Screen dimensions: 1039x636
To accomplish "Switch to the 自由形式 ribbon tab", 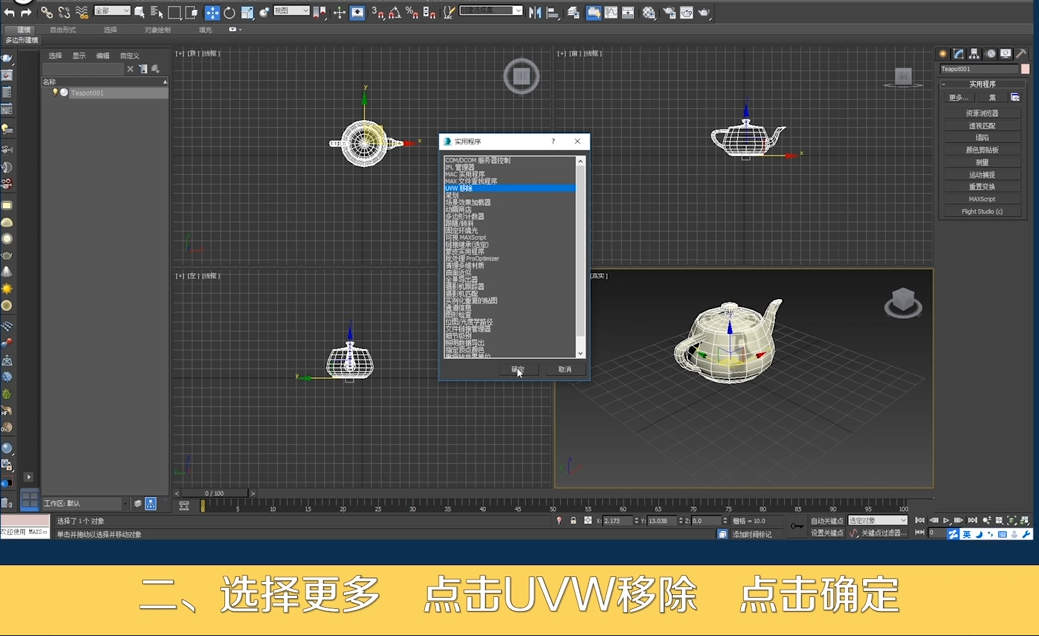I will [63, 30].
